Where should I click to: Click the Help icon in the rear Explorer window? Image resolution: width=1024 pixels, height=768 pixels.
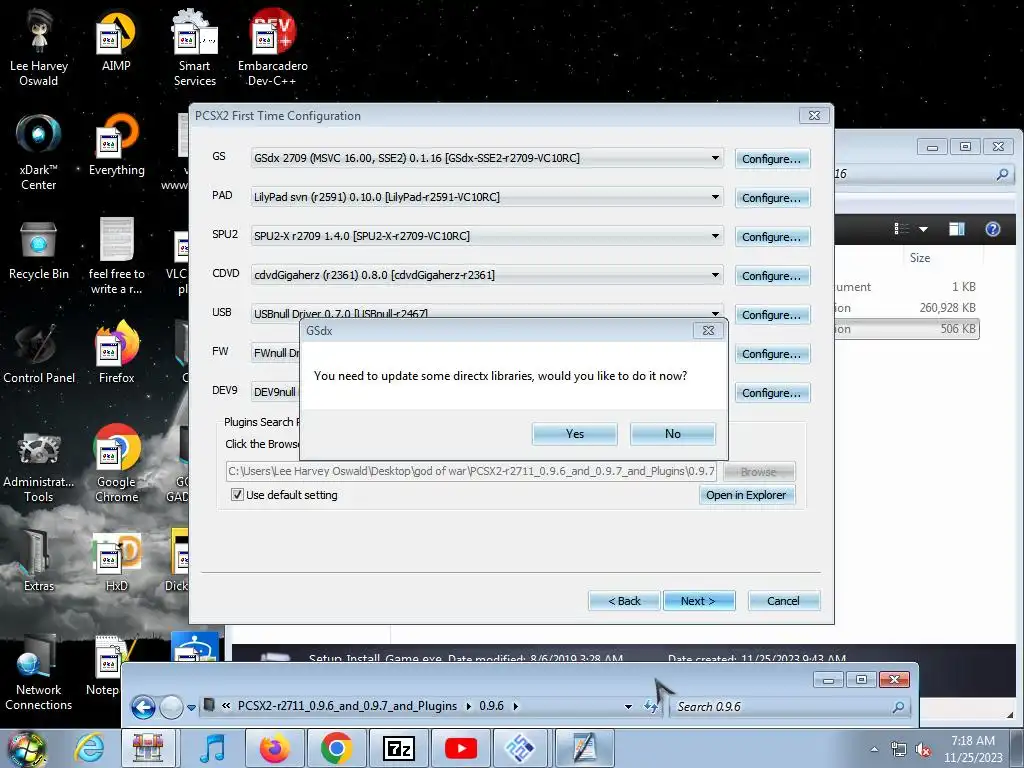coord(993,229)
